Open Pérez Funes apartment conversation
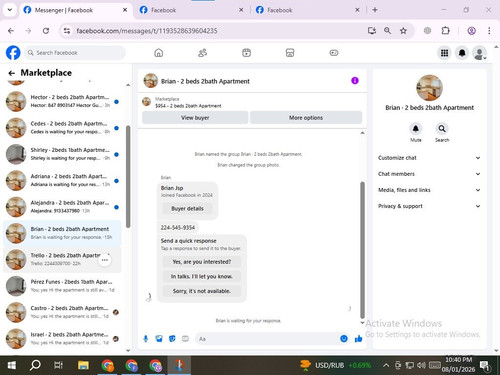Image resolution: width=500 pixels, height=375 pixels. [x=62, y=286]
